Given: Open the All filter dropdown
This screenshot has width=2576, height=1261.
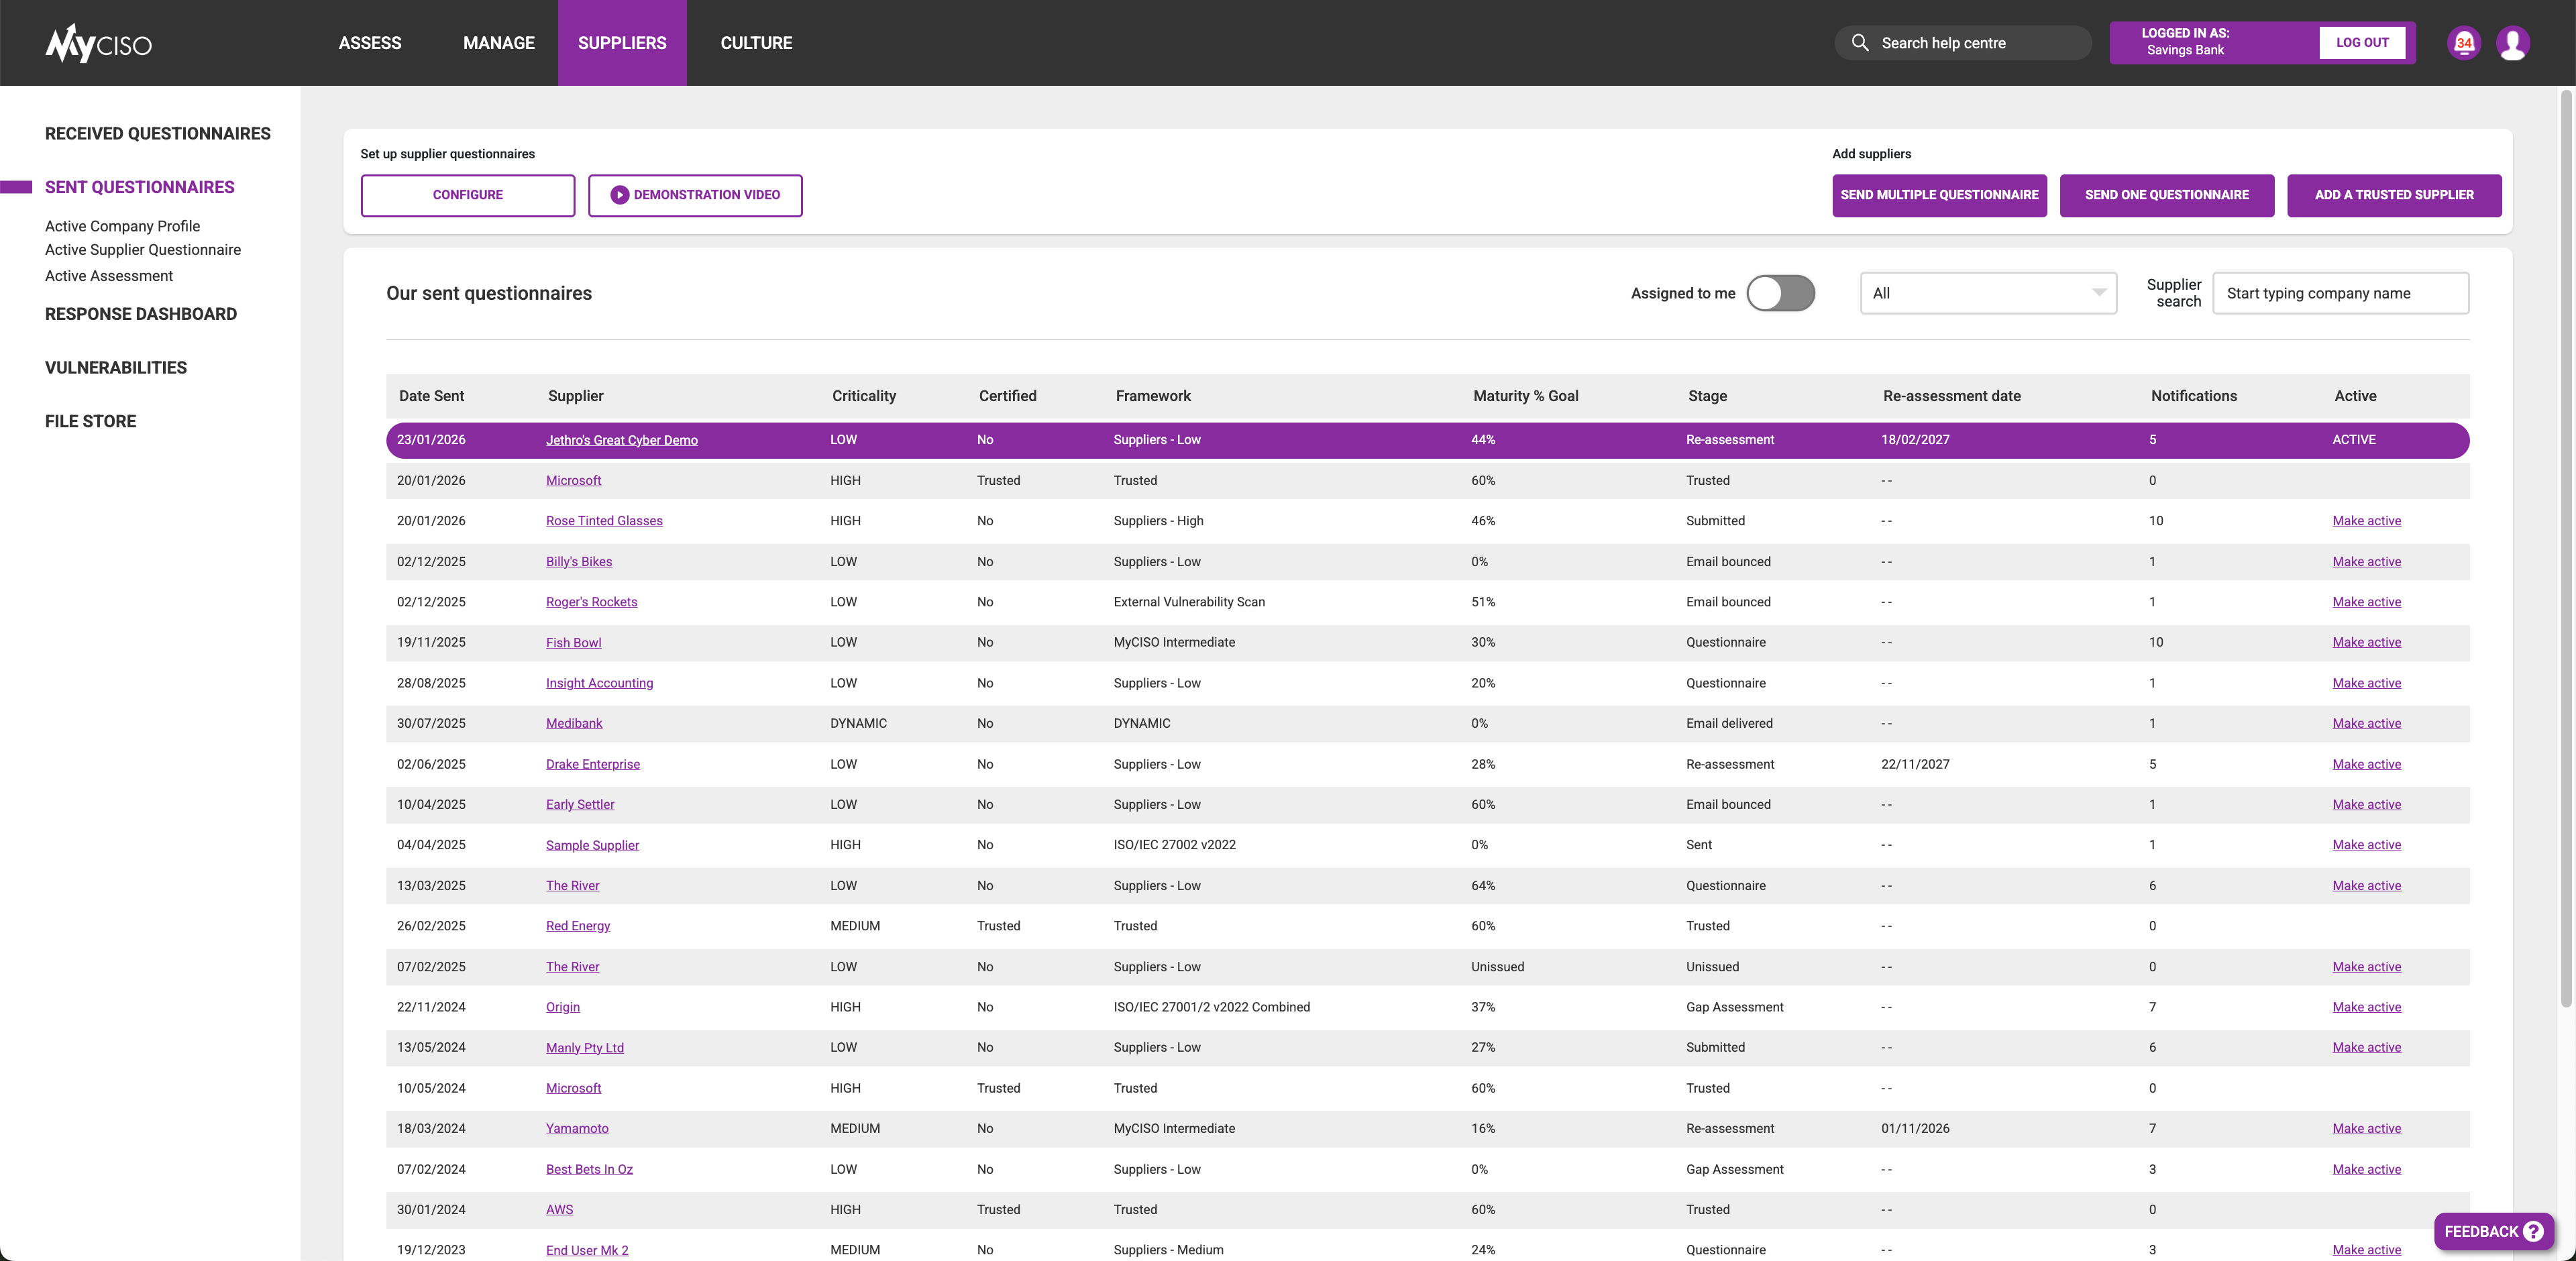Looking at the screenshot, I should [x=1988, y=293].
